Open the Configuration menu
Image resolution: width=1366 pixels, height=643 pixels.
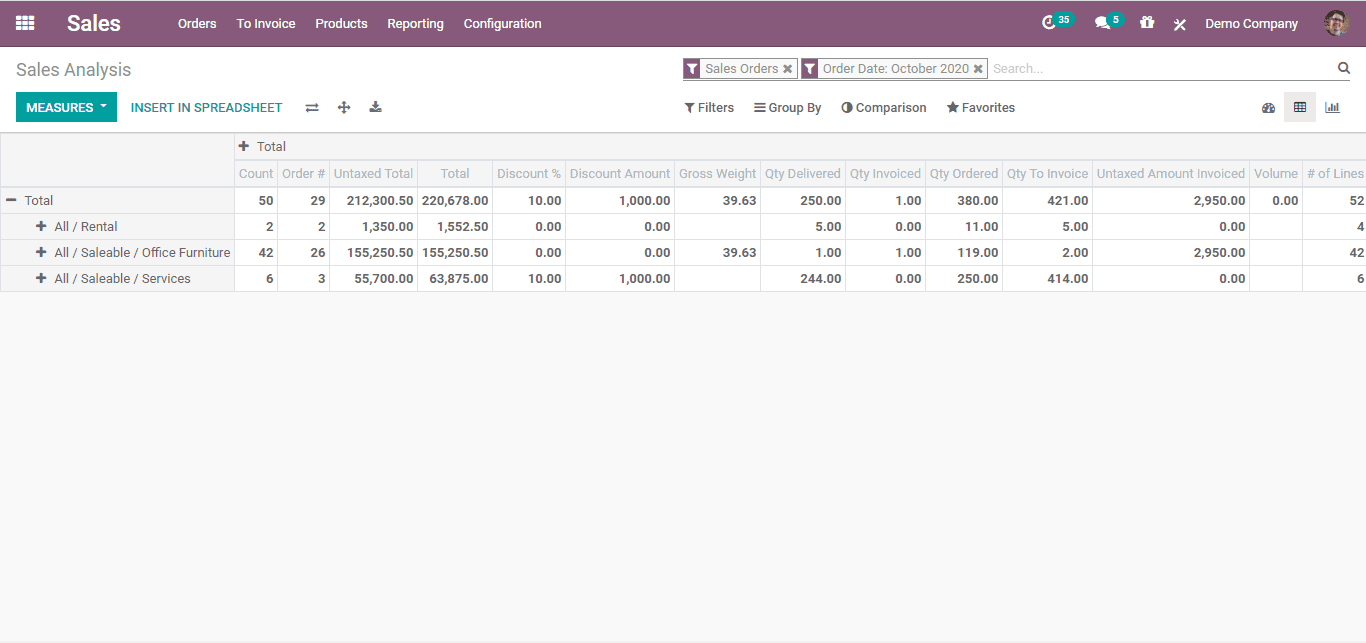tap(502, 23)
